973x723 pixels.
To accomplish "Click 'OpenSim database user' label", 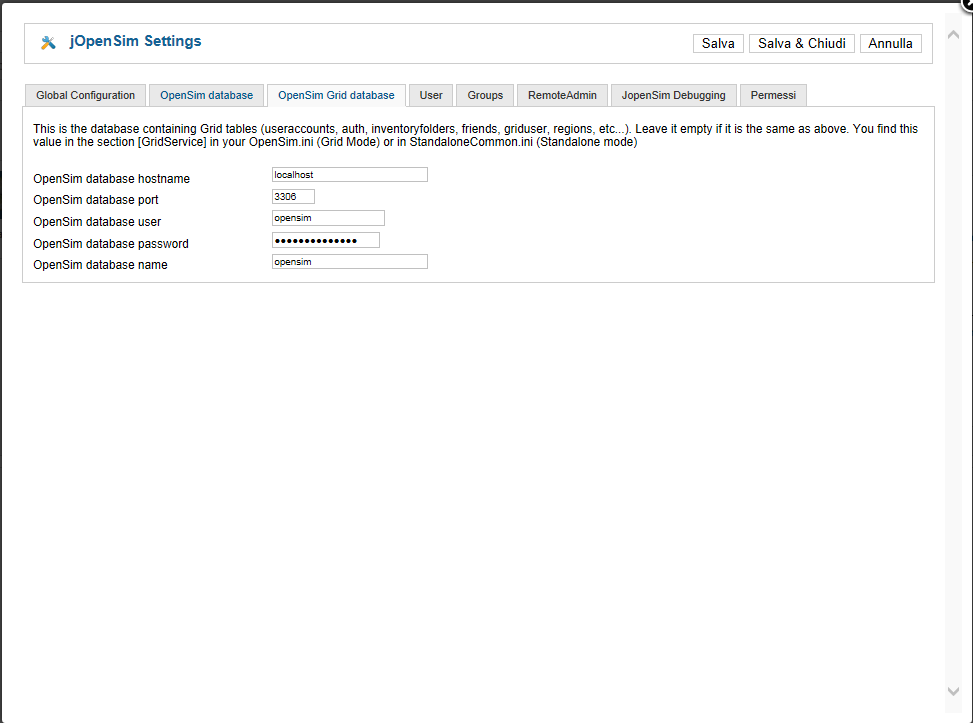I will pyautogui.click(x=97, y=222).
